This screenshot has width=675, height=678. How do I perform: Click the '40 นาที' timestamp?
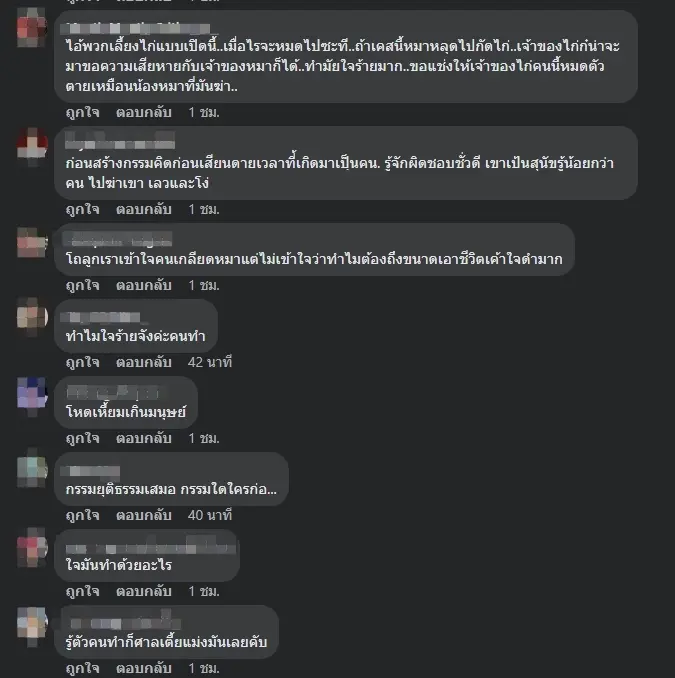(210, 515)
